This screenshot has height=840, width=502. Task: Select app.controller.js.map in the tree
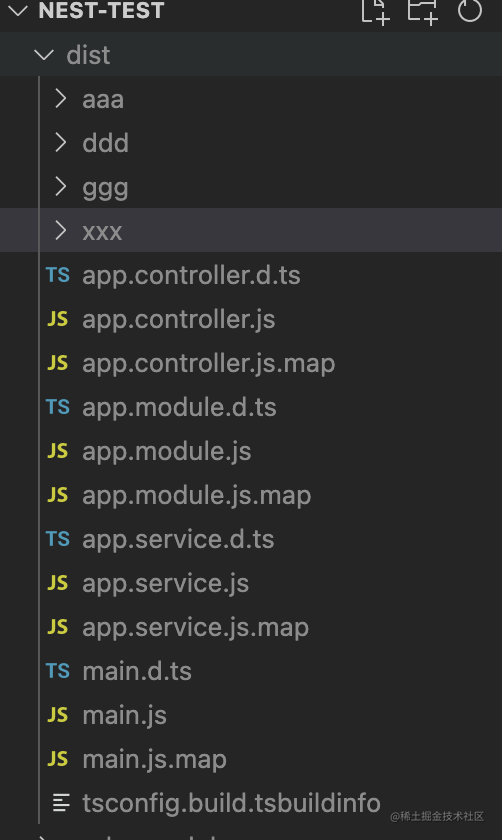[251, 363]
